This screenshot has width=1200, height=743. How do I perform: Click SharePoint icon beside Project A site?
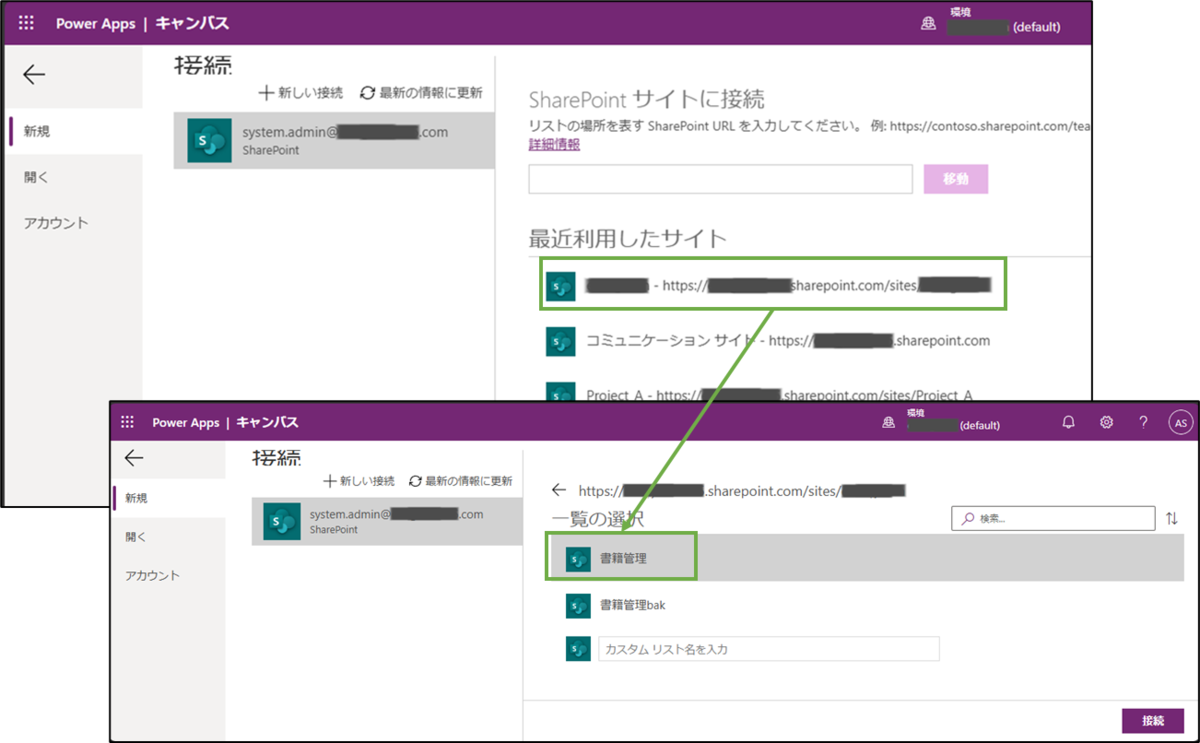click(560, 392)
